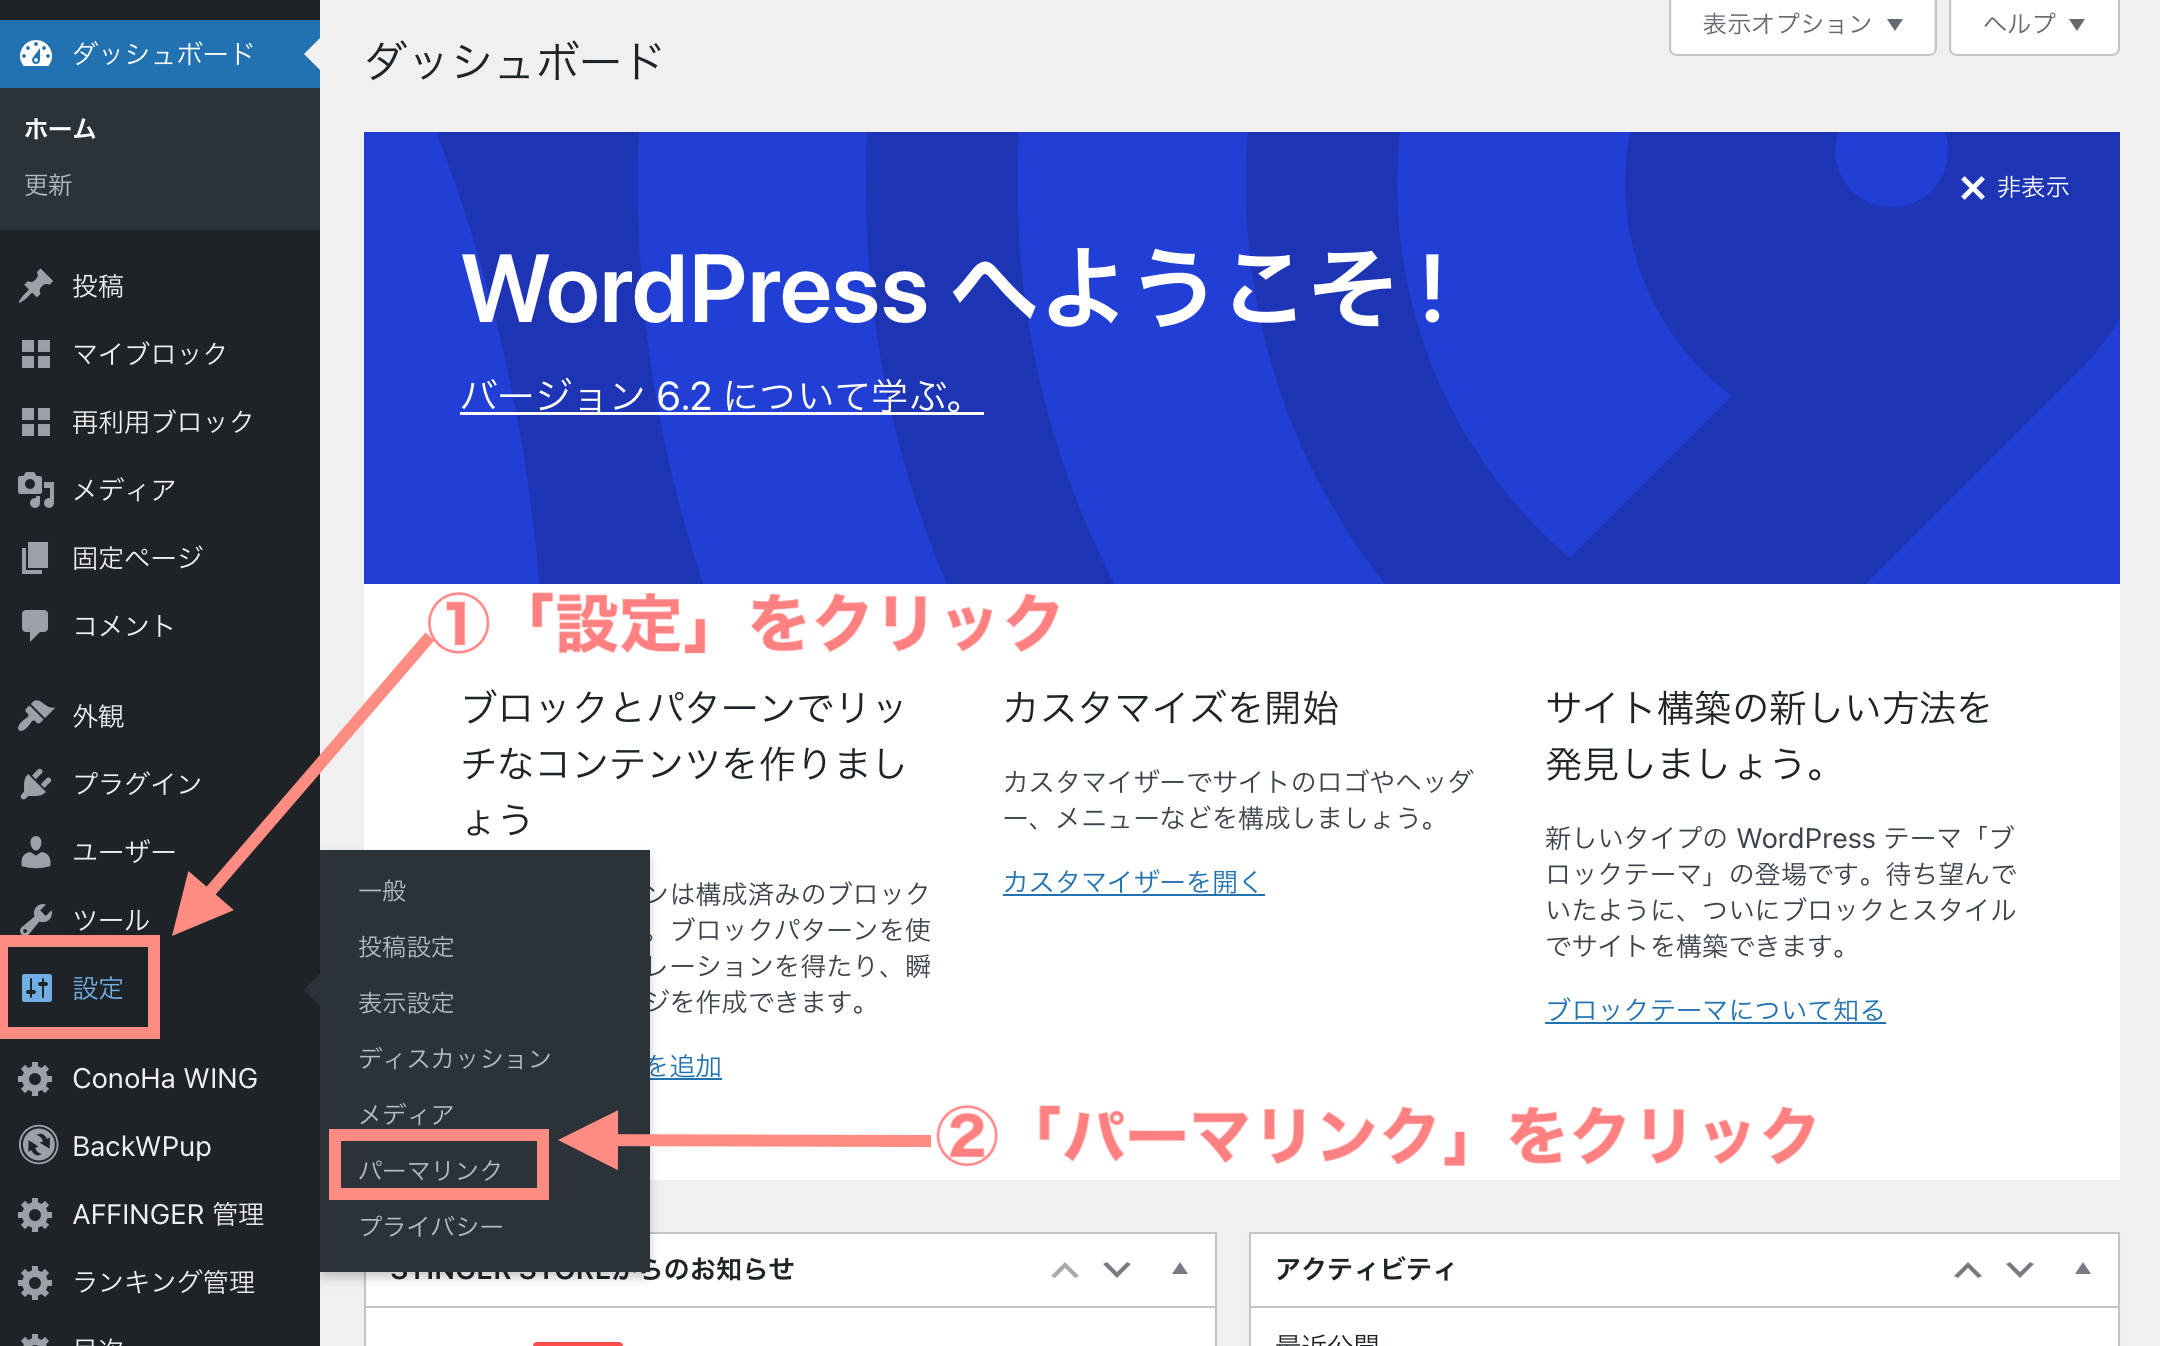Select 投稿設定 in settings submenu
Image resolution: width=2160 pixels, height=1346 pixels.
pyautogui.click(x=406, y=946)
